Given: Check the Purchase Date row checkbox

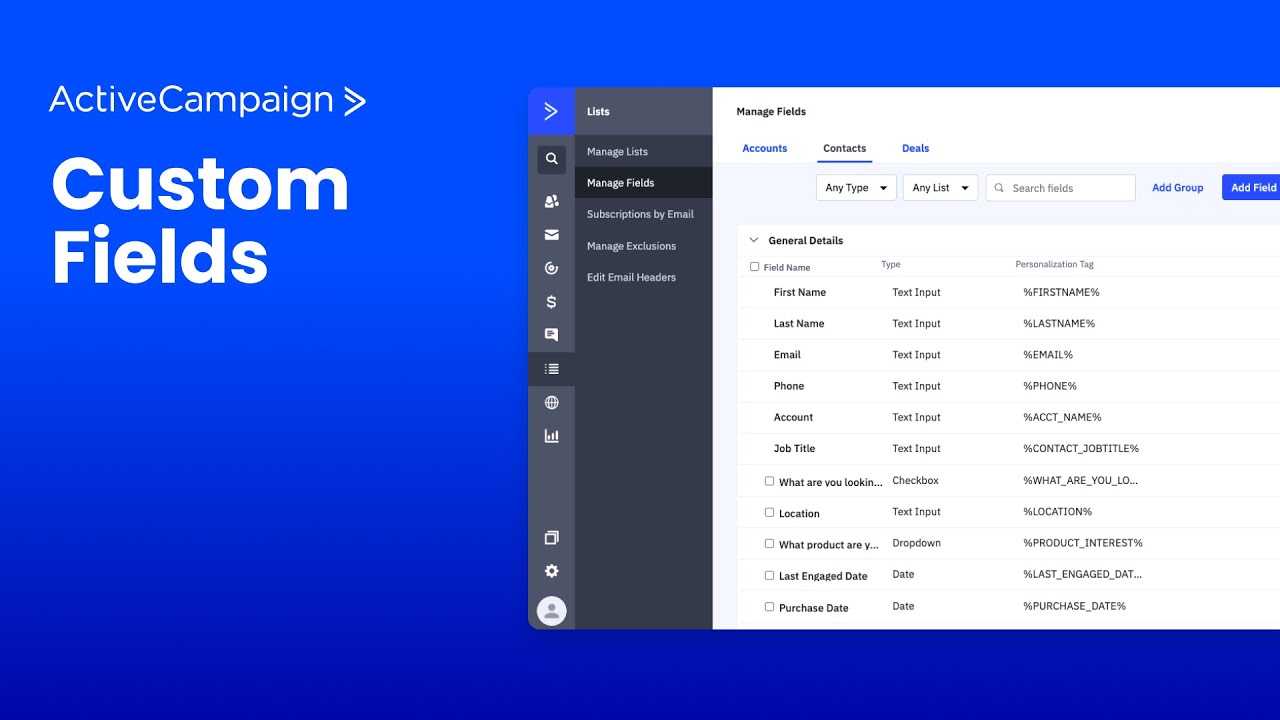Looking at the screenshot, I should click(769, 607).
